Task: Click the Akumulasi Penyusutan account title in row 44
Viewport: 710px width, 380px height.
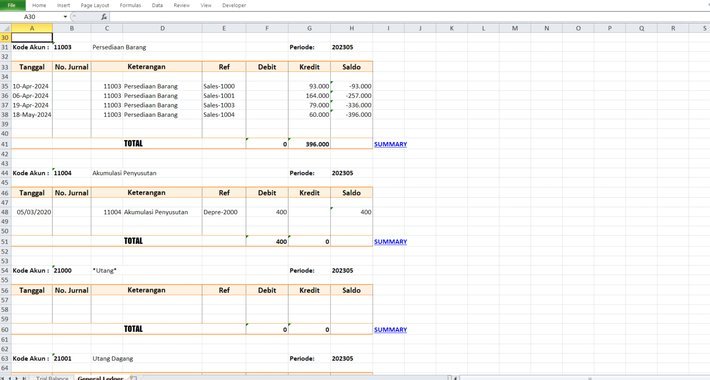Action: pyautogui.click(x=125, y=173)
